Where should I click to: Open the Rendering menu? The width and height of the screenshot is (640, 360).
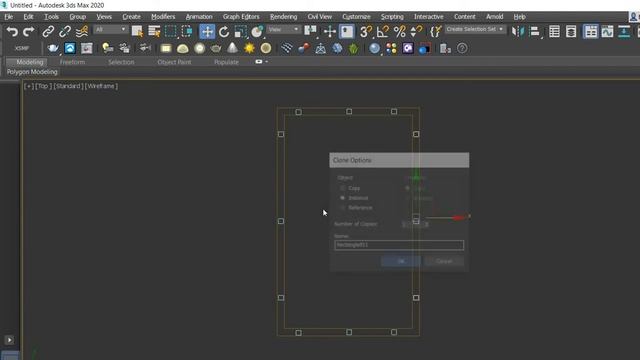(x=283, y=17)
